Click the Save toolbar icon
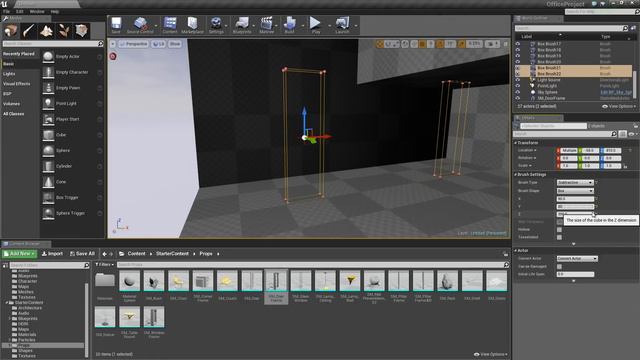 (x=116, y=25)
